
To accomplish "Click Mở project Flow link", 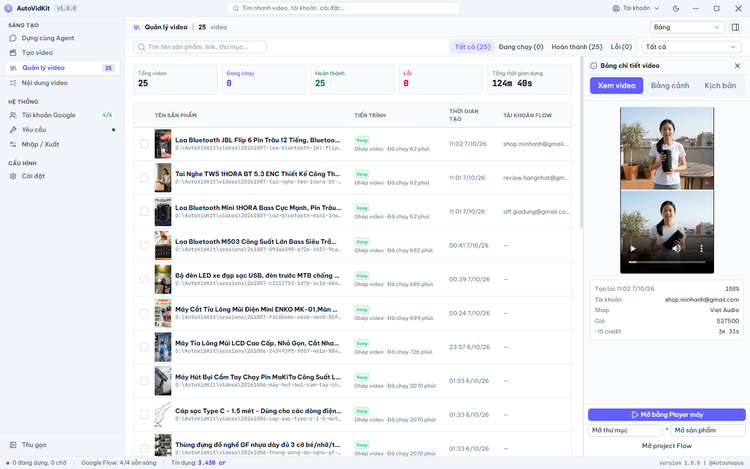I will (666, 446).
